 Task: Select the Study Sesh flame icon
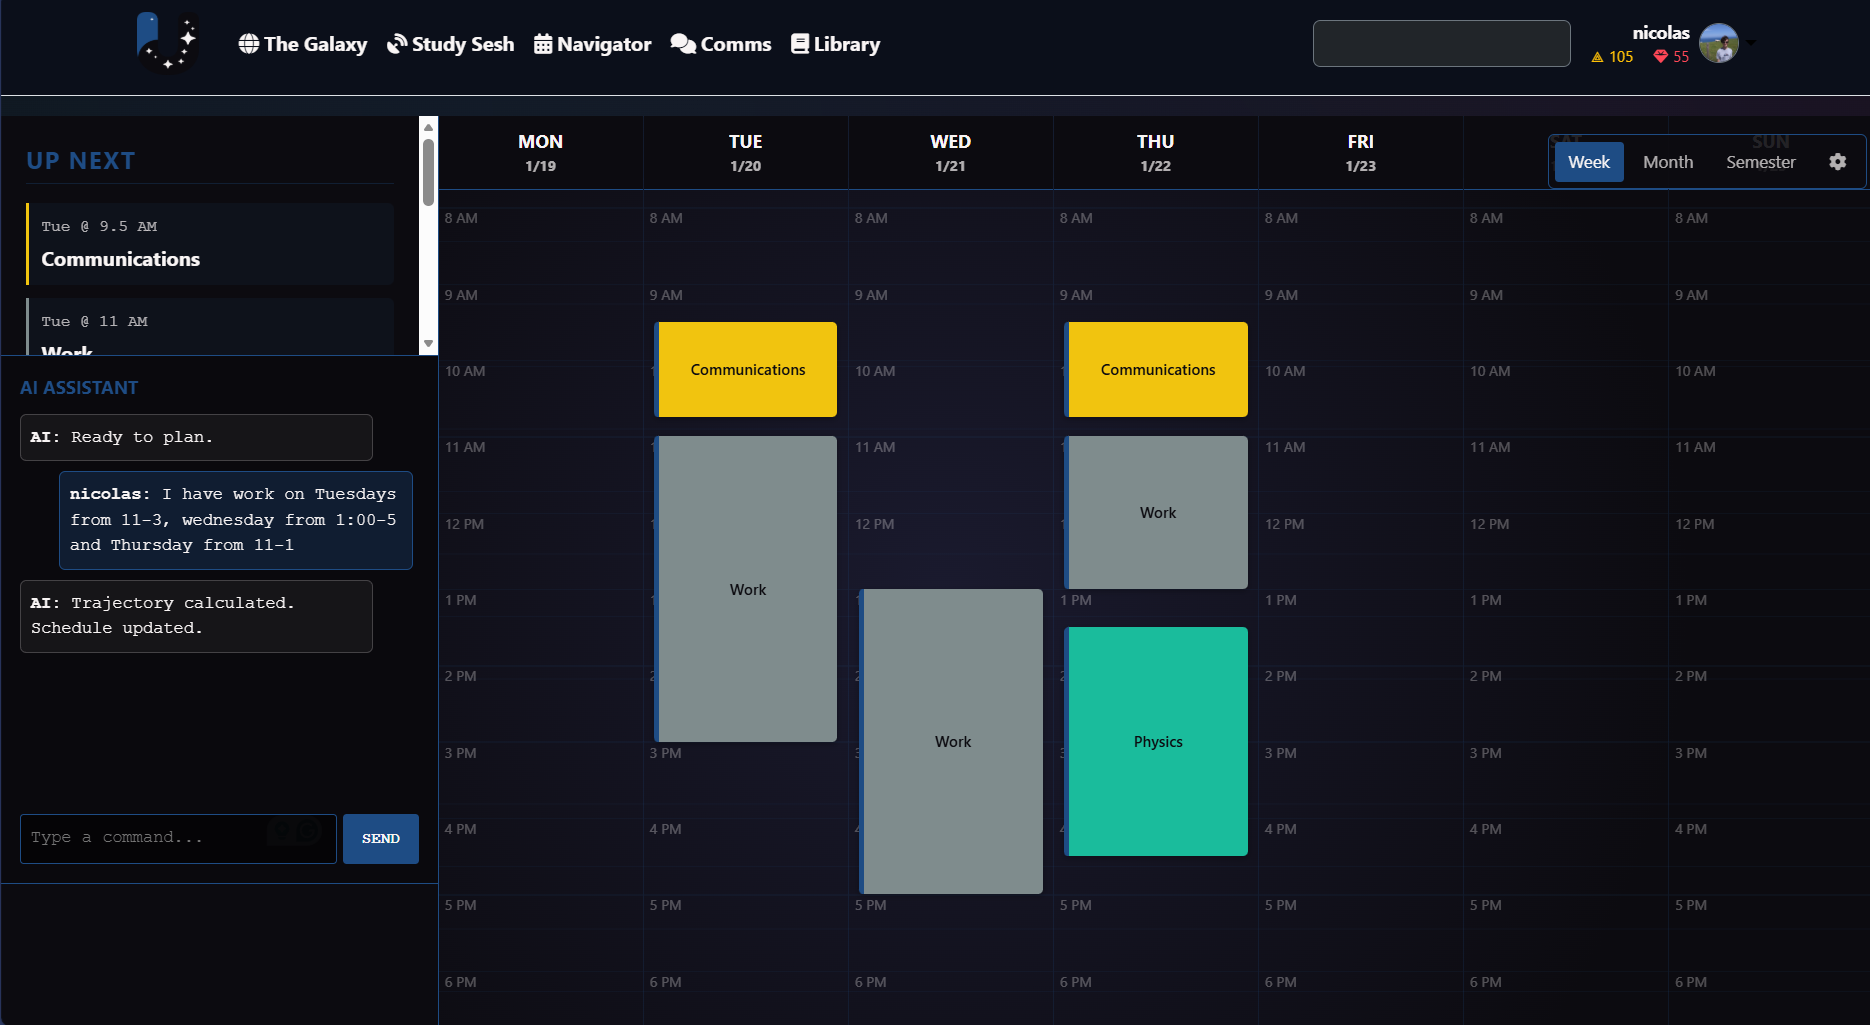(x=395, y=43)
